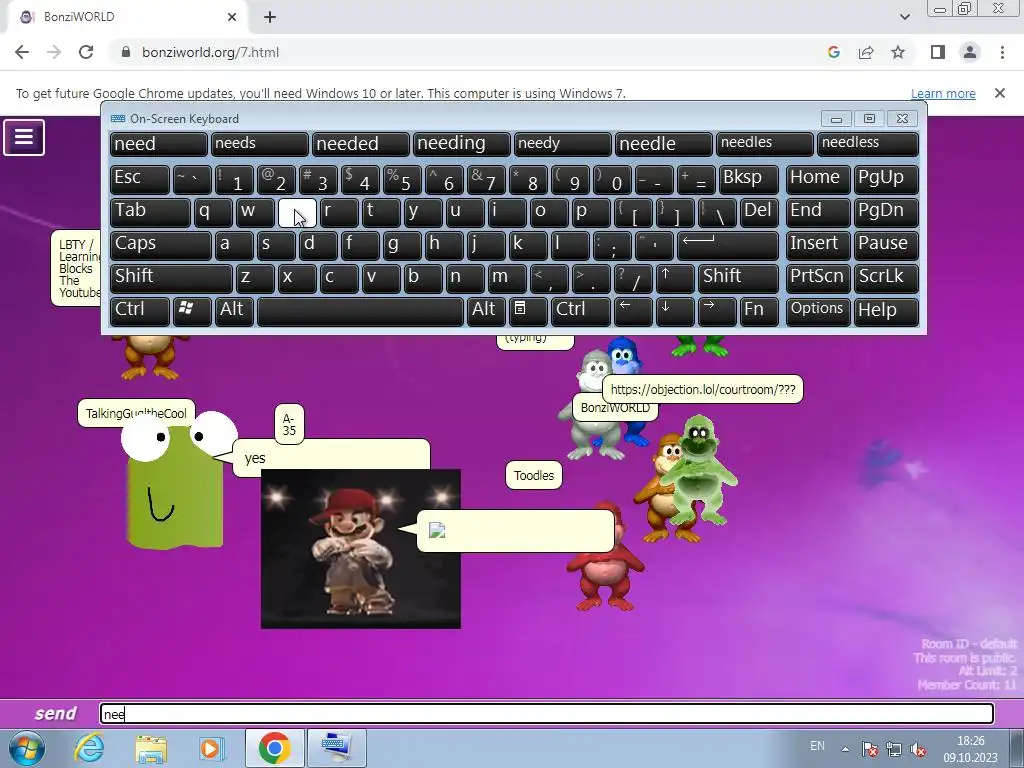Viewport: 1024px width, 768px height.
Task: Launch Internet Explorer from taskbar
Action: [x=89, y=748]
